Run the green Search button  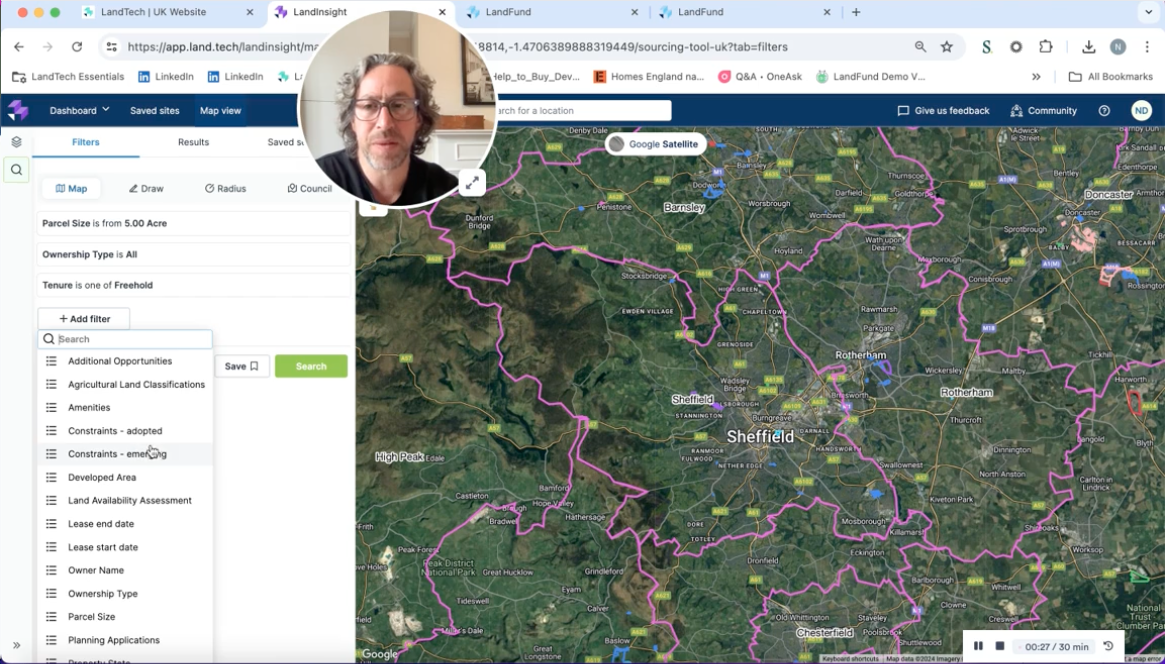tap(311, 366)
